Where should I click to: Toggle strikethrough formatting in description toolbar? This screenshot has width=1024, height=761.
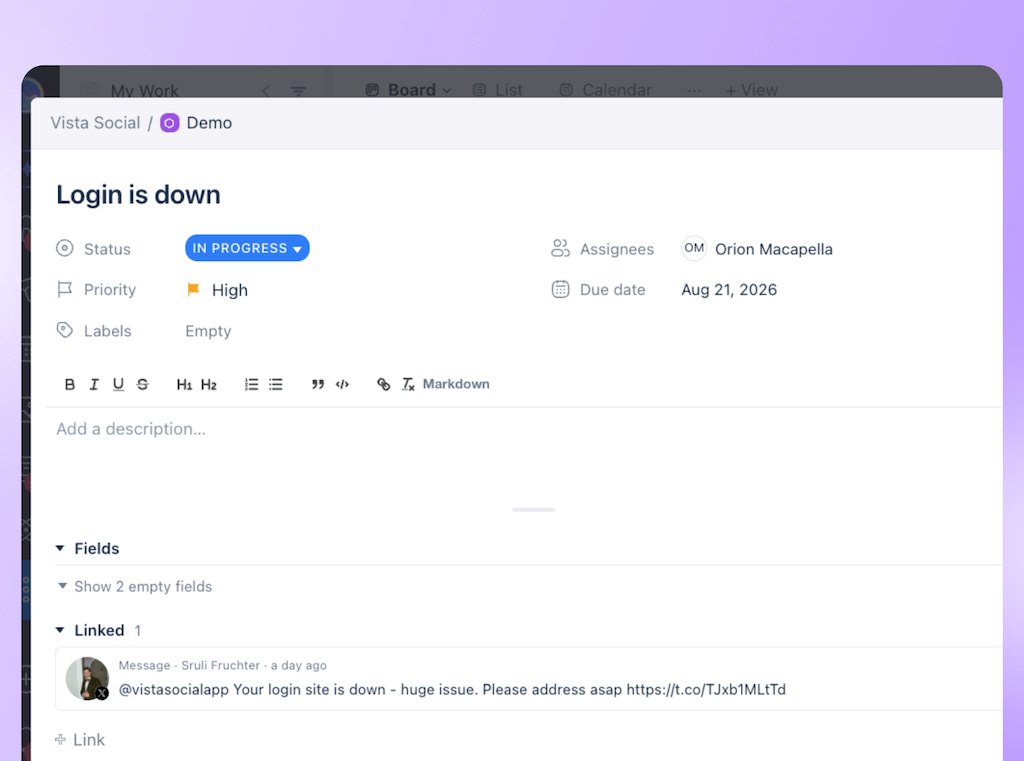[x=142, y=385]
